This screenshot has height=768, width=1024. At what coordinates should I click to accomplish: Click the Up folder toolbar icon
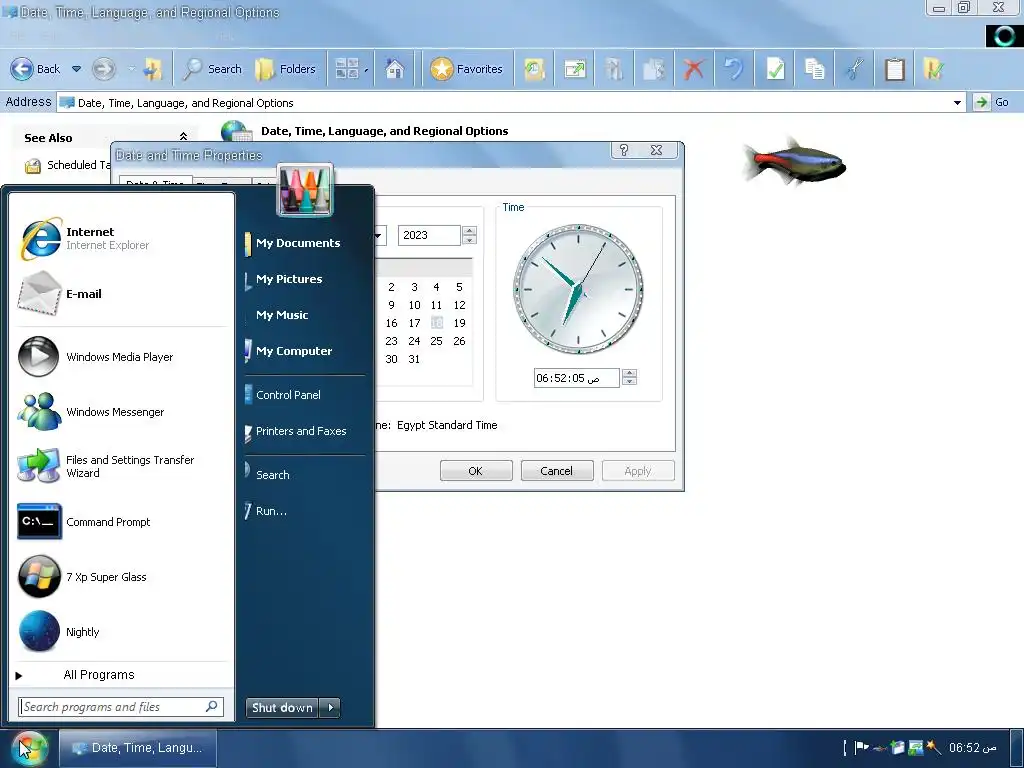click(x=153, y=69)
